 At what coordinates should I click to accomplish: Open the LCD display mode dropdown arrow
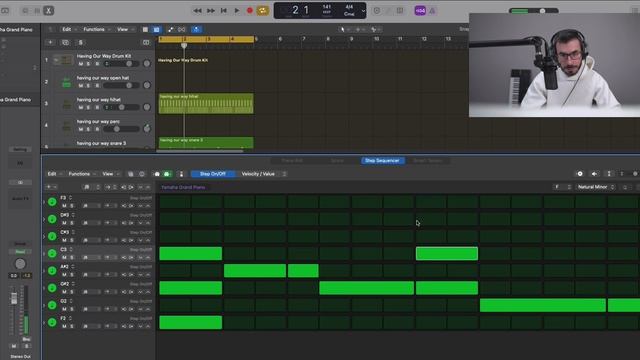click(363, 11)
